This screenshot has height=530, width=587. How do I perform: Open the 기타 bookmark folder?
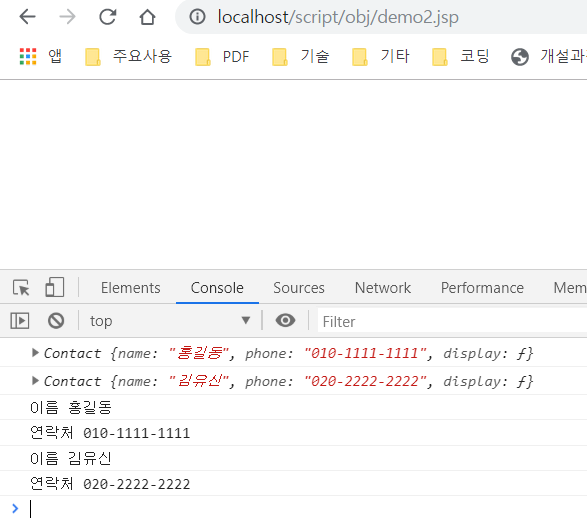(x=381, y=57)
